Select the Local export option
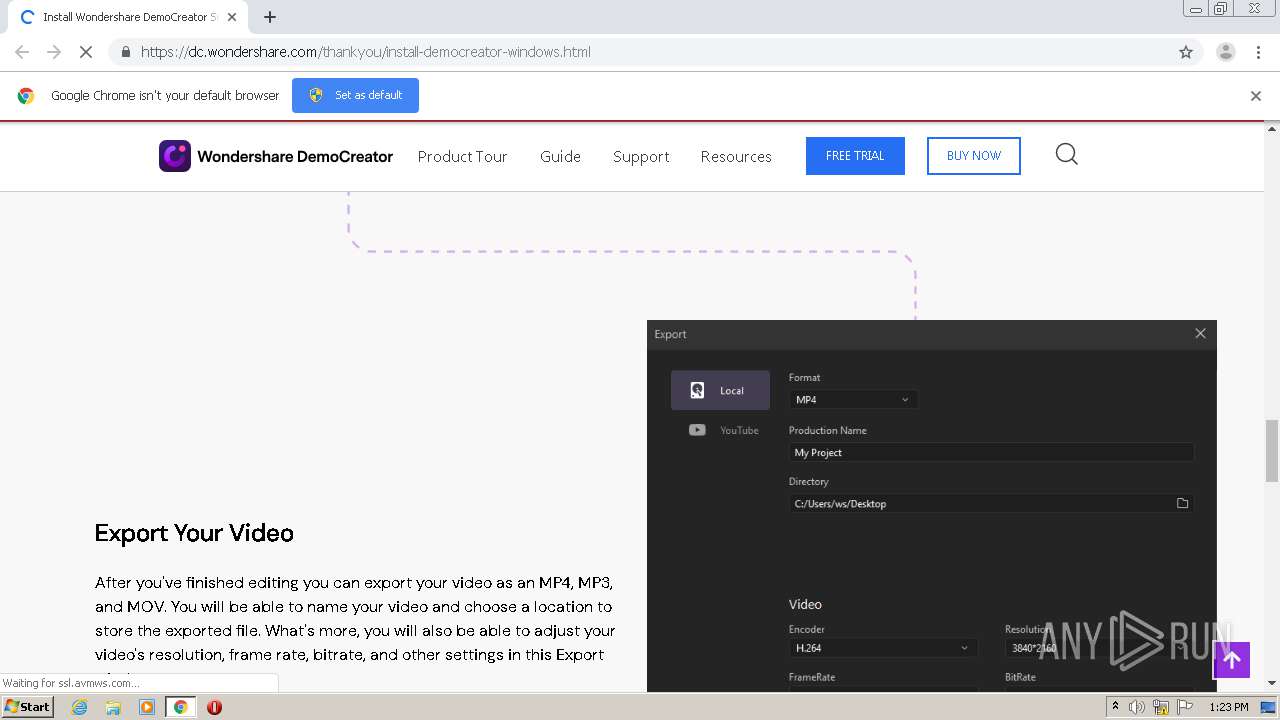The height and width of the screenshot is (720, 1280). pos(720,391)
